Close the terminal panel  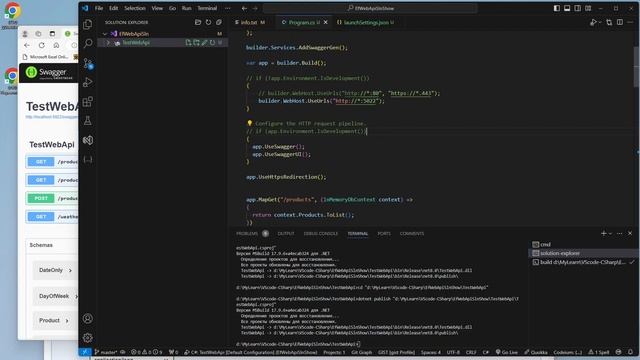click(630, 233)
